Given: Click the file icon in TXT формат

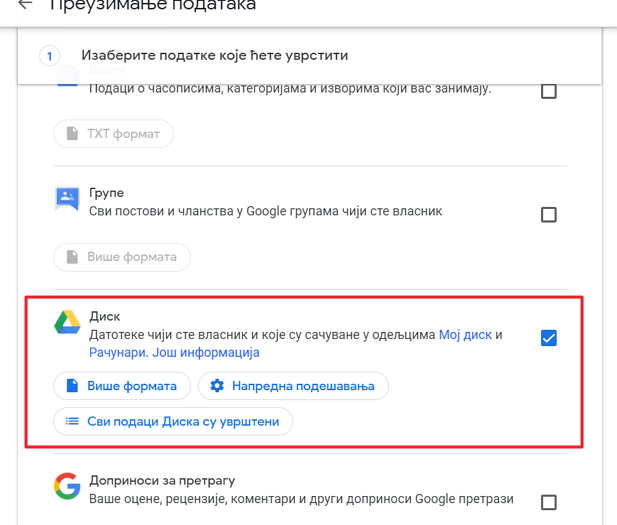Looking at the screenshot, I should [x=72, y=133].
